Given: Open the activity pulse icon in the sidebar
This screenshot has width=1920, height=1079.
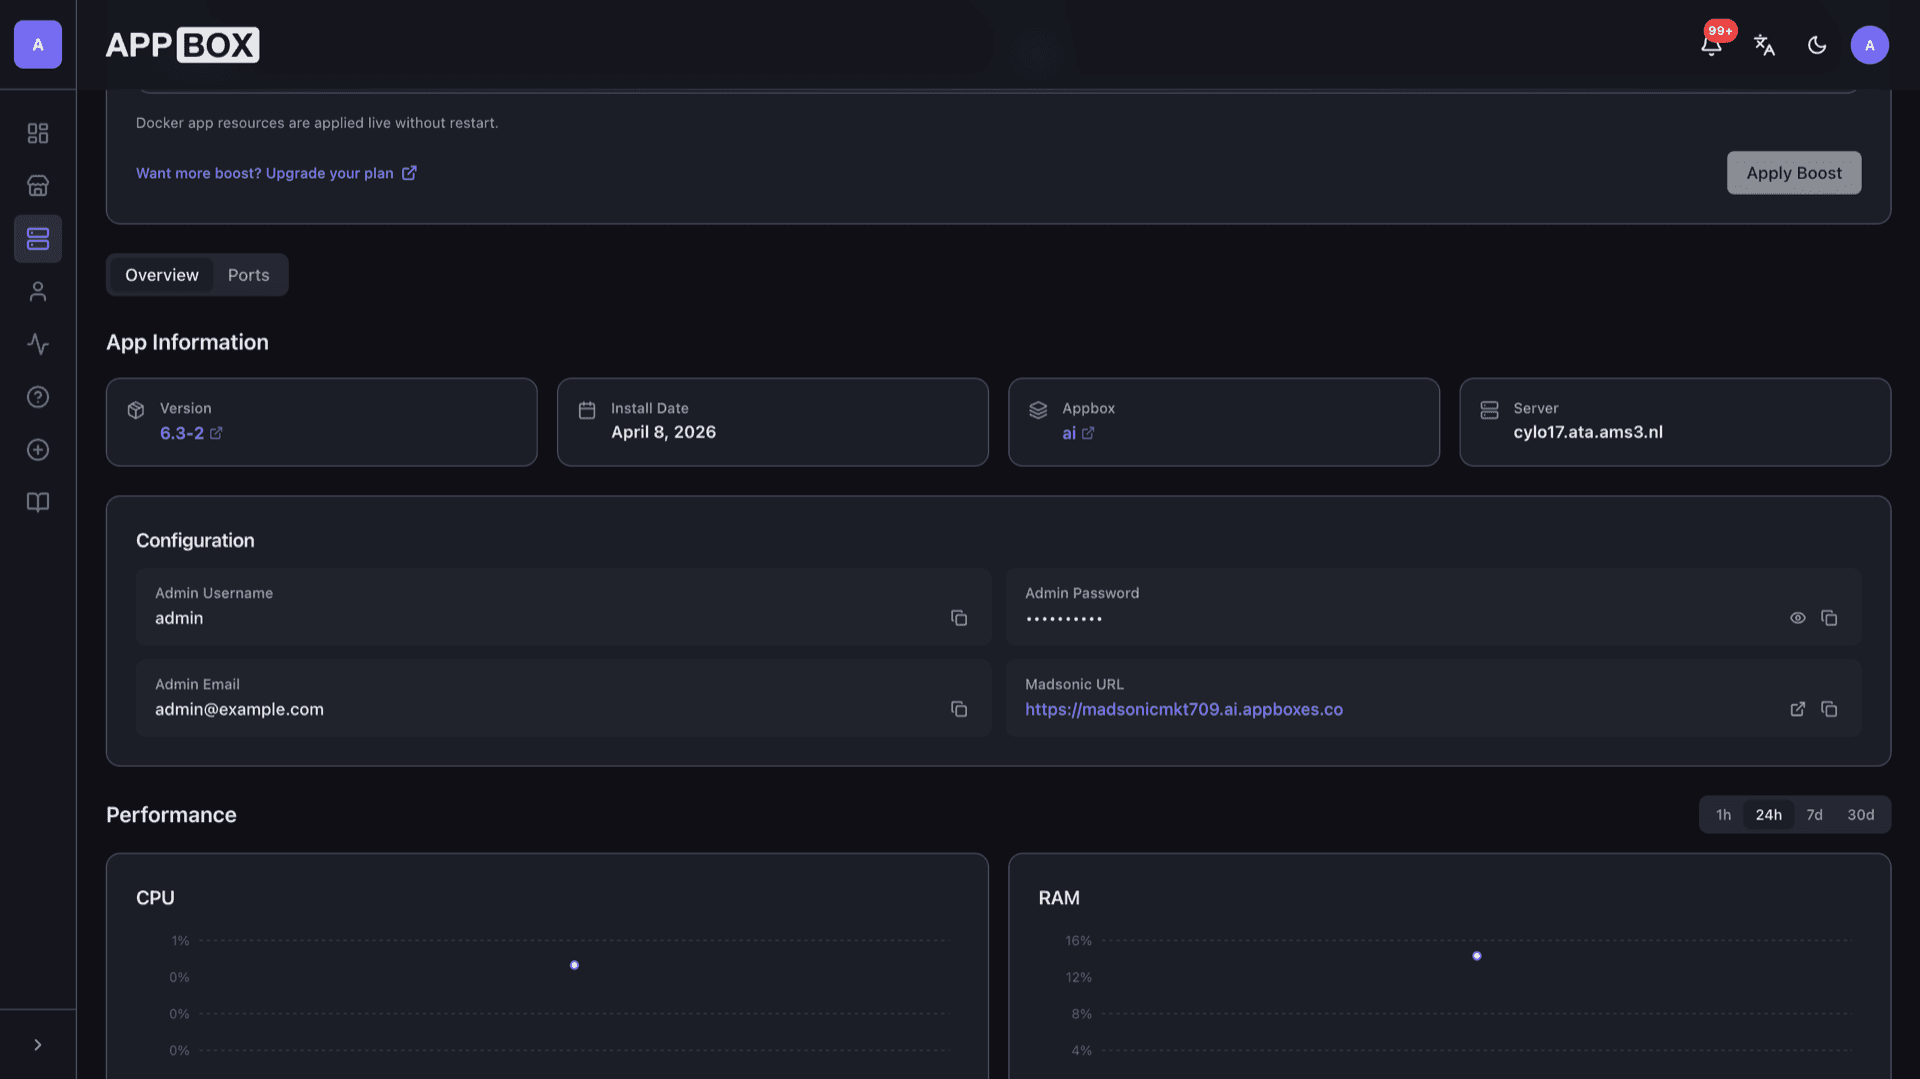Looking at the screenshot, I should coord(38,344).
